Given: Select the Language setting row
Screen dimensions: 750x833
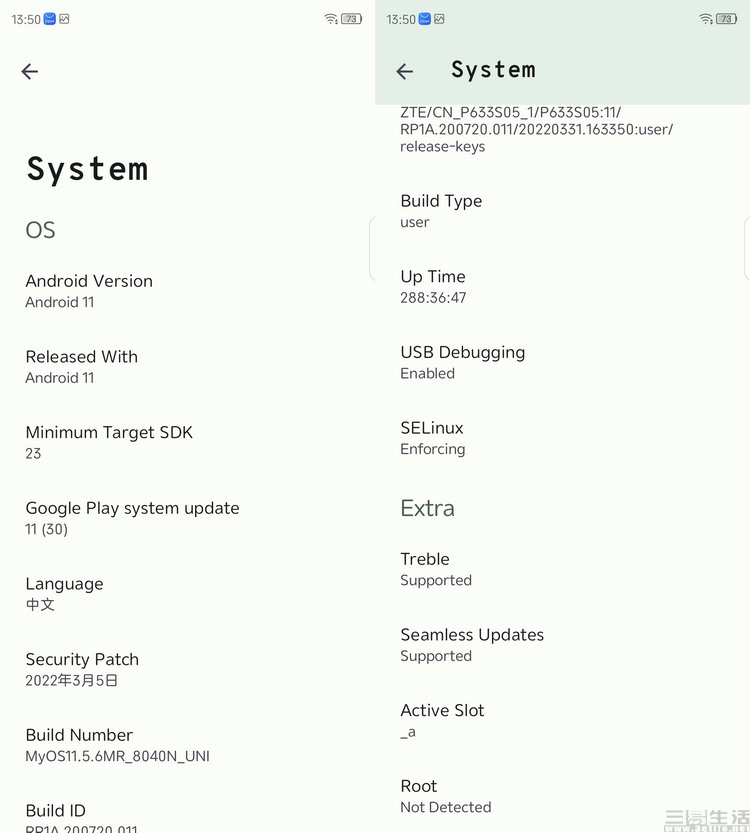Looking at the screenshot, I should (64, 594).
